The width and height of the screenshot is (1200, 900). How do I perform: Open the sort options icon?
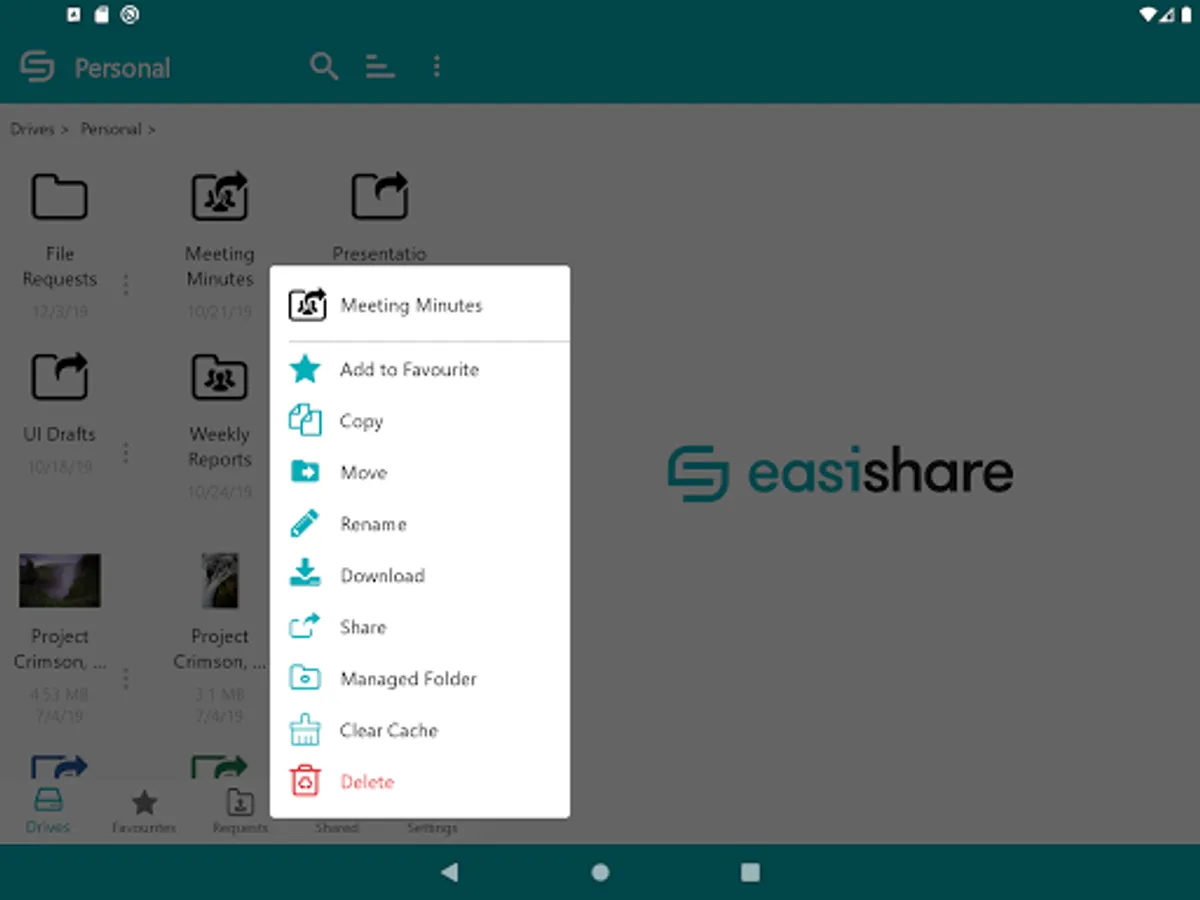(380, 67)
